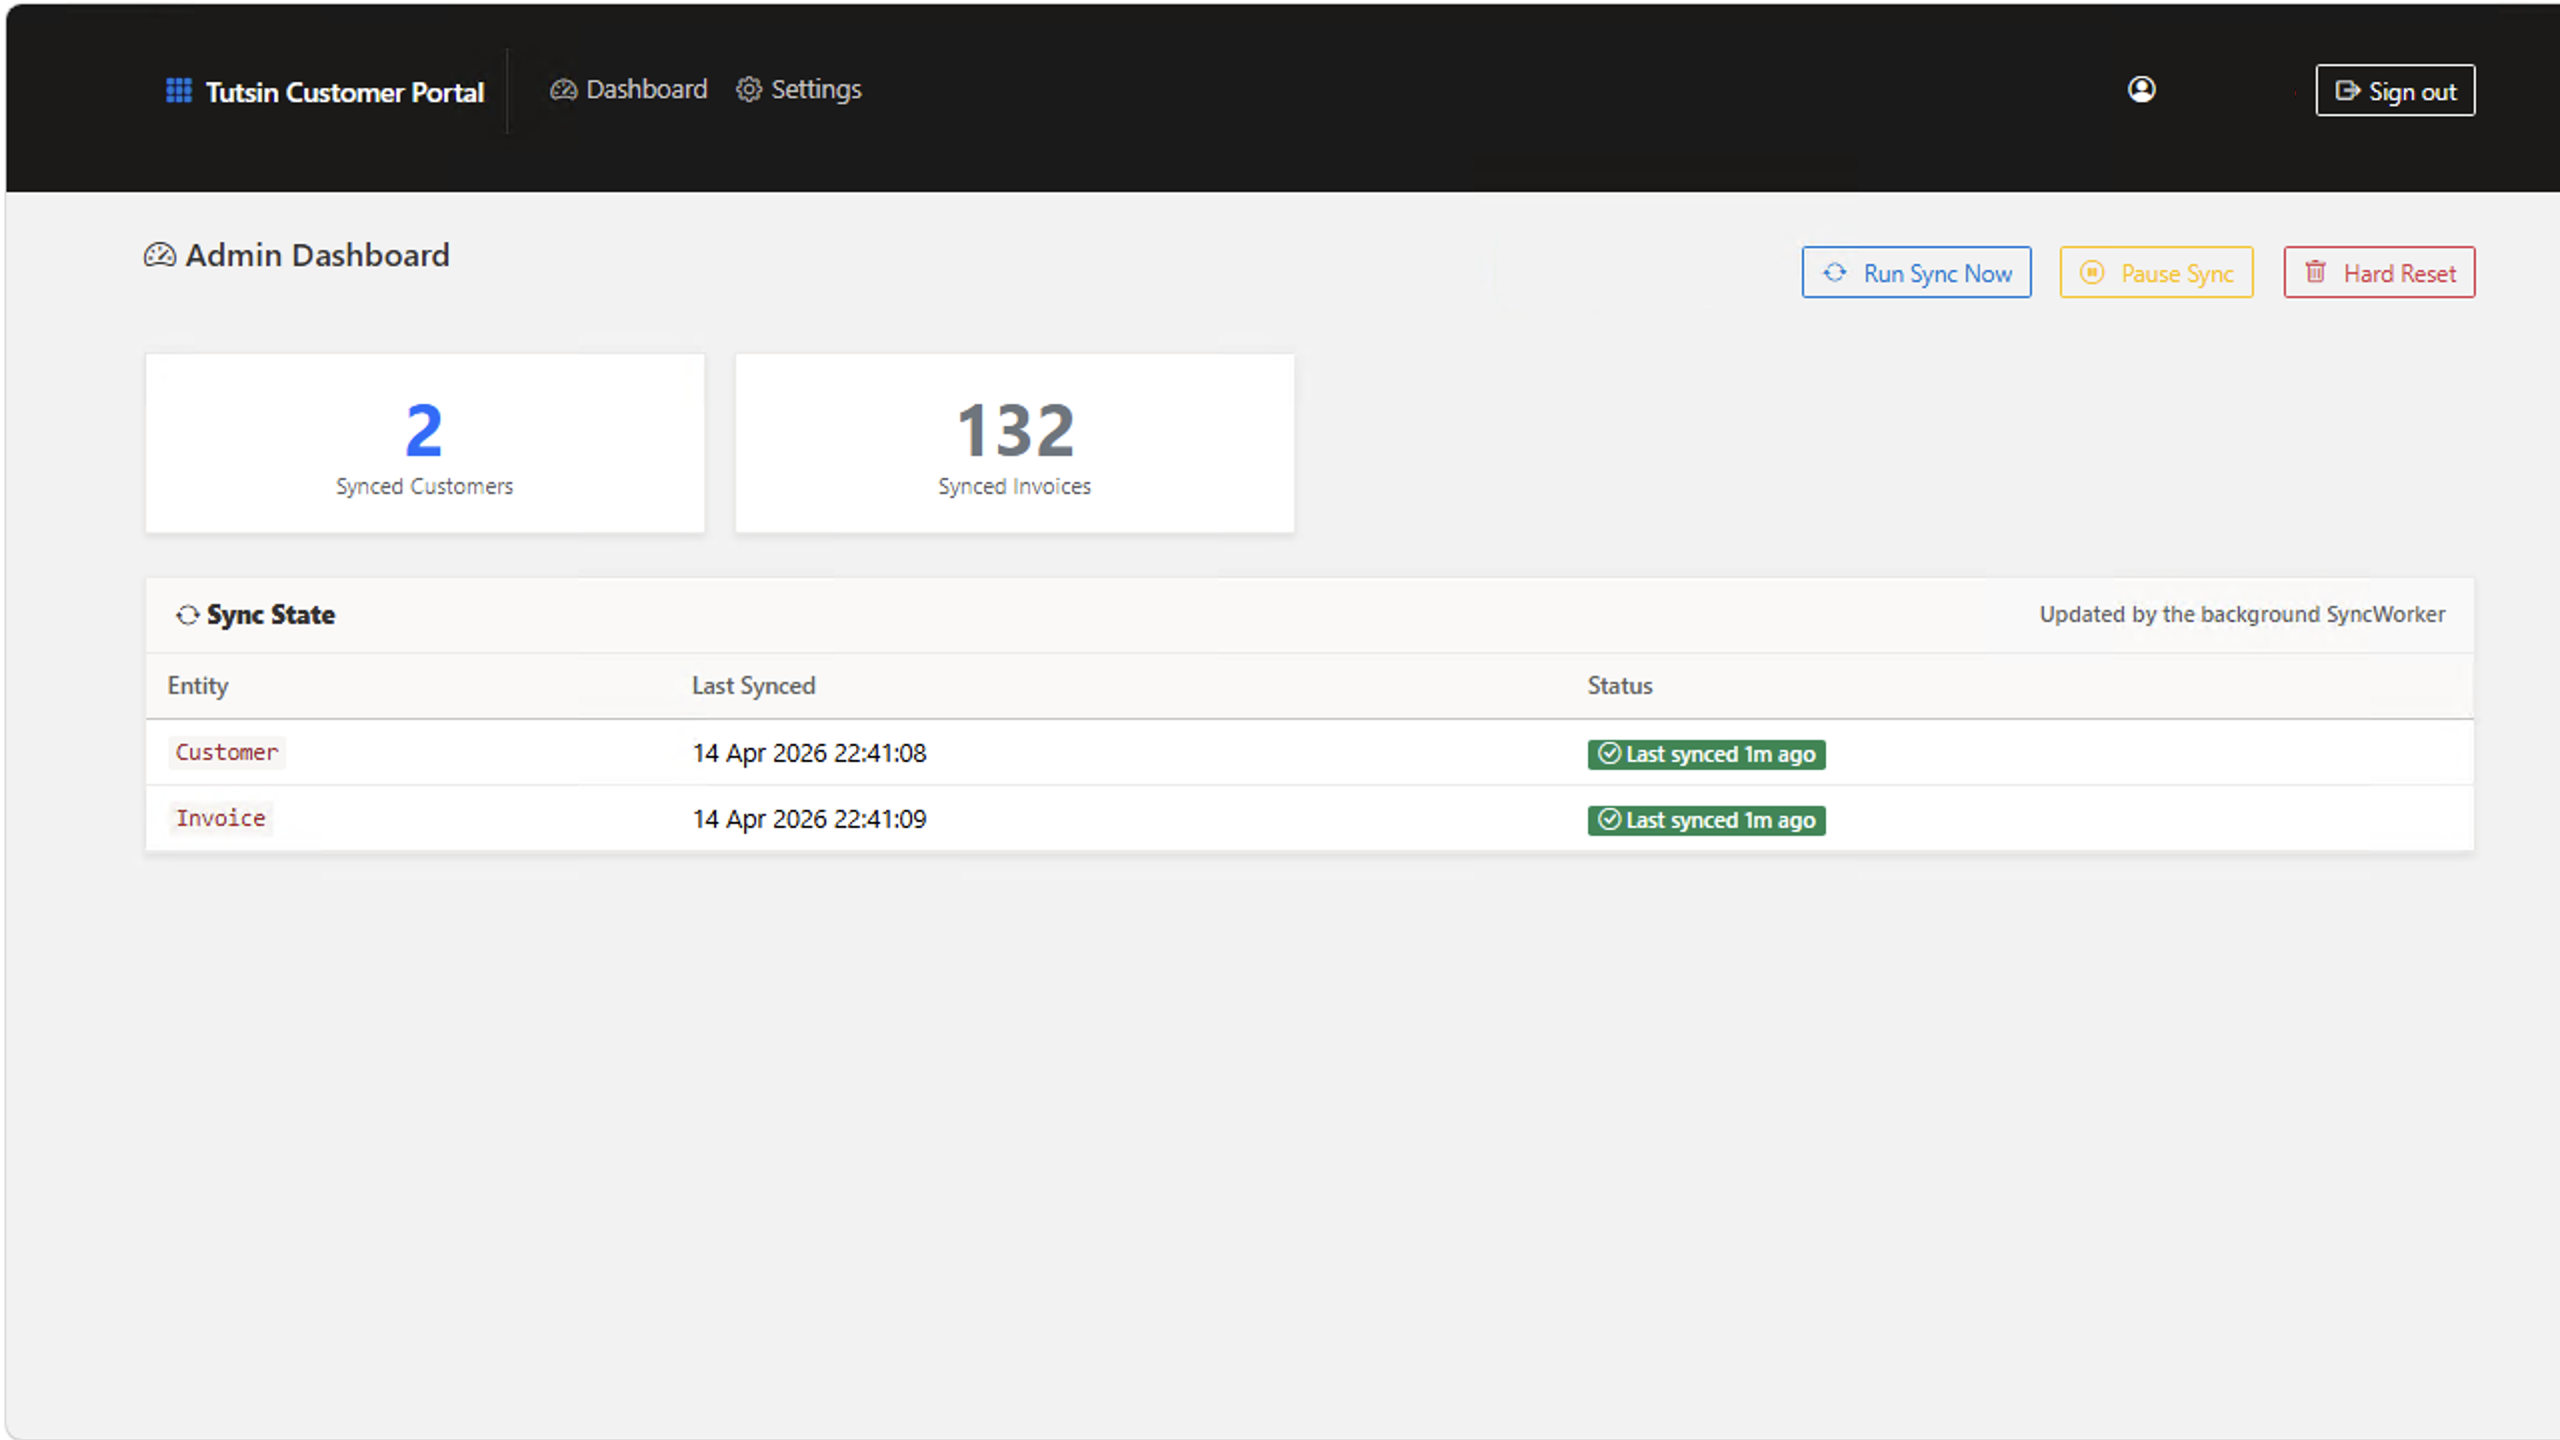Click Customer row's 'Last synced 1m ago' badge

1706,754
